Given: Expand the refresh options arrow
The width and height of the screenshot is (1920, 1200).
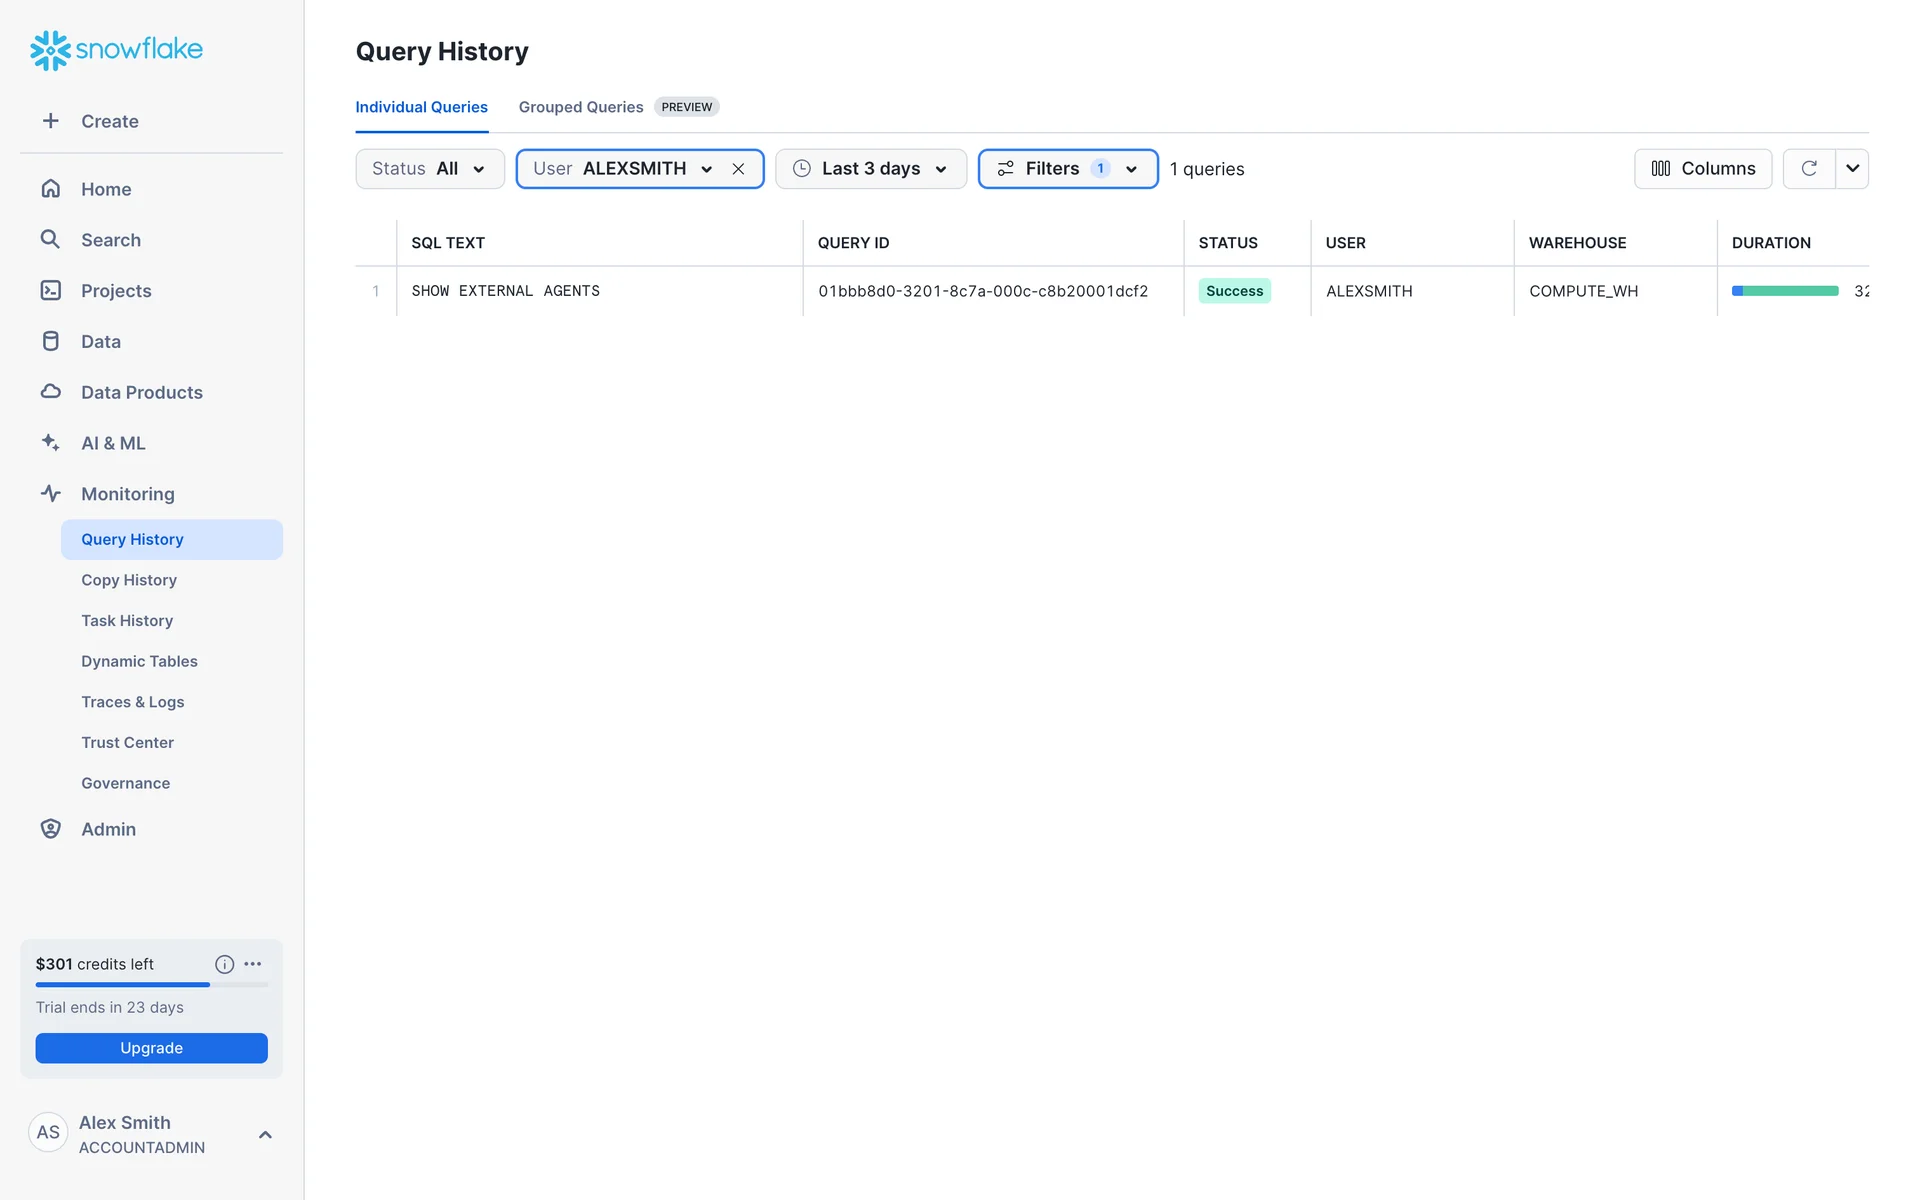Looking at the screenshot, I should point(1852,168).
